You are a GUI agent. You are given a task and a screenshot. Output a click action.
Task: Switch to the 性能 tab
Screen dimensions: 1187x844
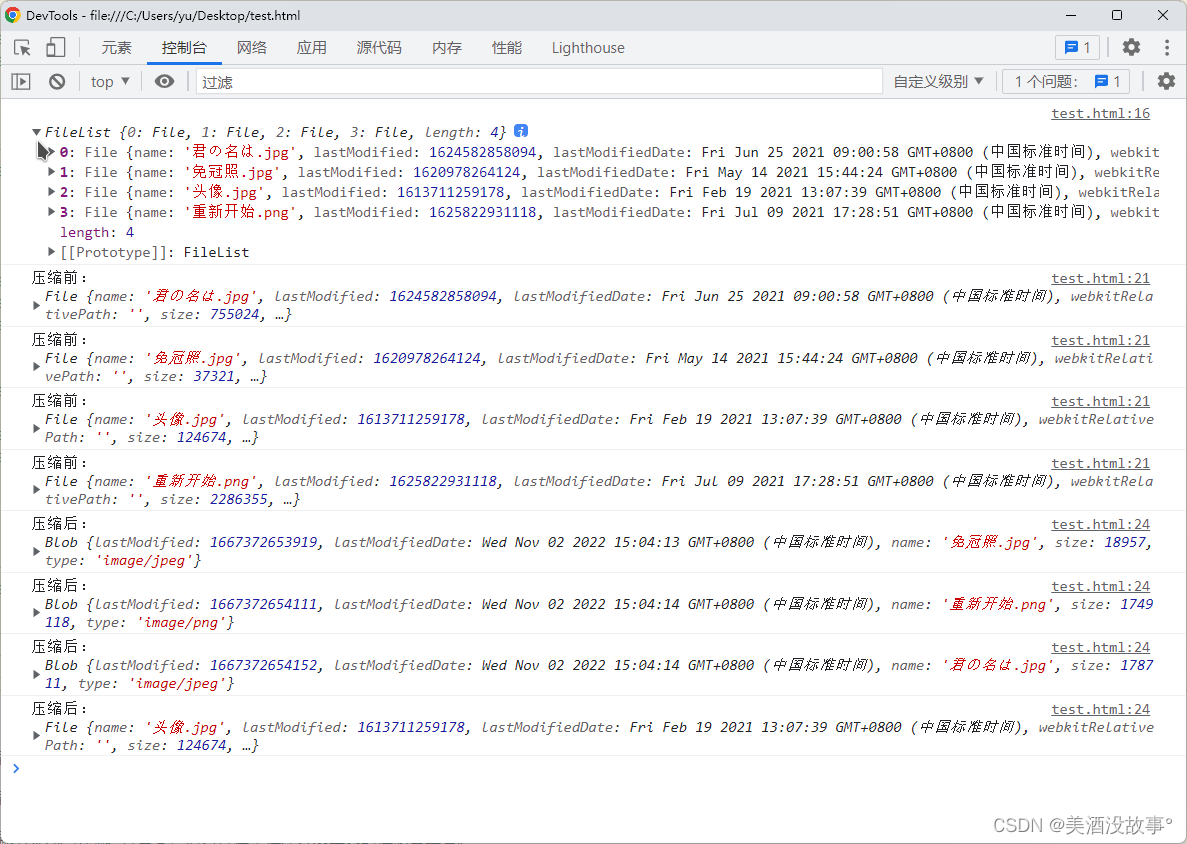507,48
